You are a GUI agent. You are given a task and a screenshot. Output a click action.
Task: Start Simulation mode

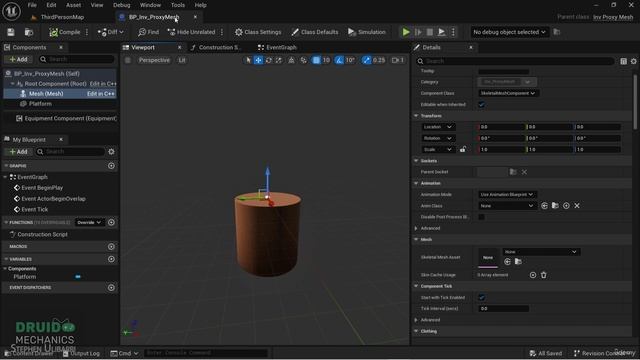(367, 32)
